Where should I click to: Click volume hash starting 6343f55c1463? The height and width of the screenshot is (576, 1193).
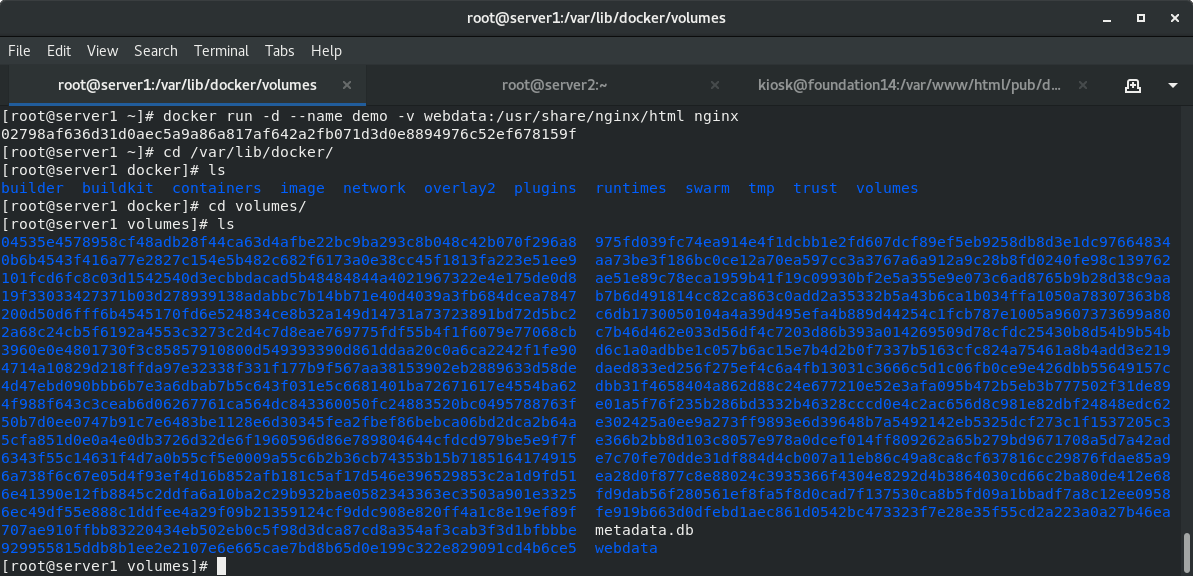(289, 458)
